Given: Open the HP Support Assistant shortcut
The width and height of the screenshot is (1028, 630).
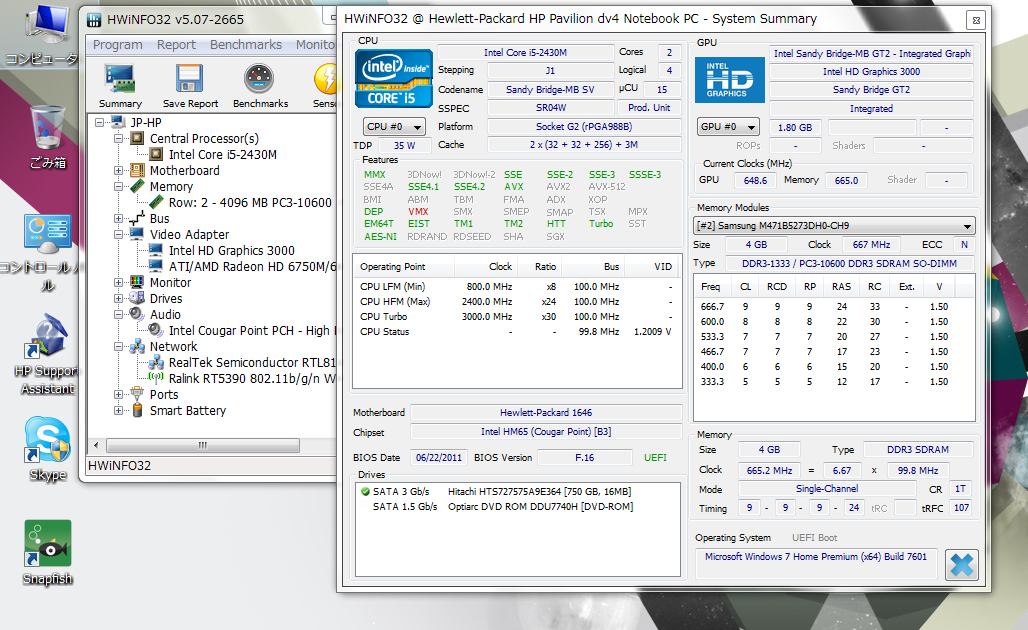Looking at the screenshot, I should (46, 354).
